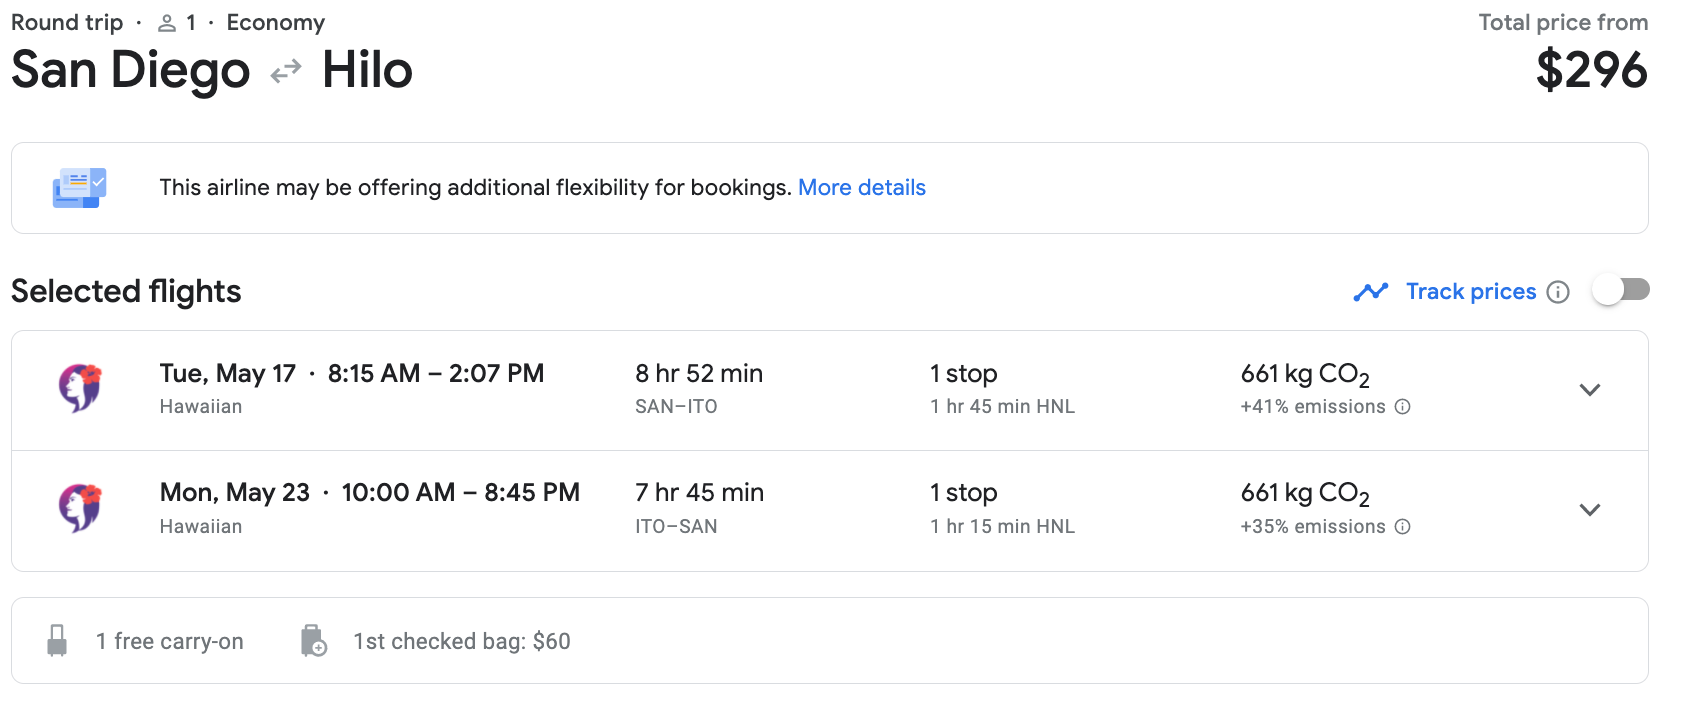Select the 10:00 AM – 8:45 PM flight row
1688x702 pixels.
460,493
